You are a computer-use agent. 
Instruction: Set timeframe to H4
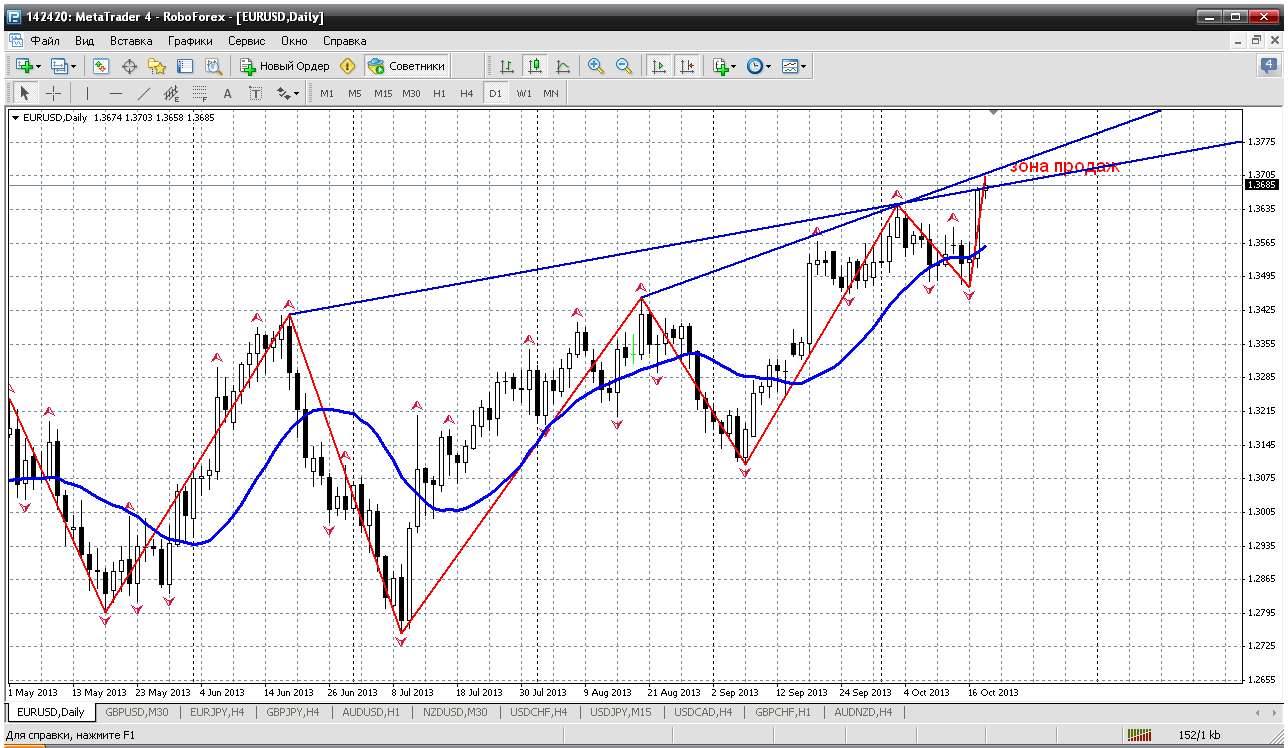[467, 93]
